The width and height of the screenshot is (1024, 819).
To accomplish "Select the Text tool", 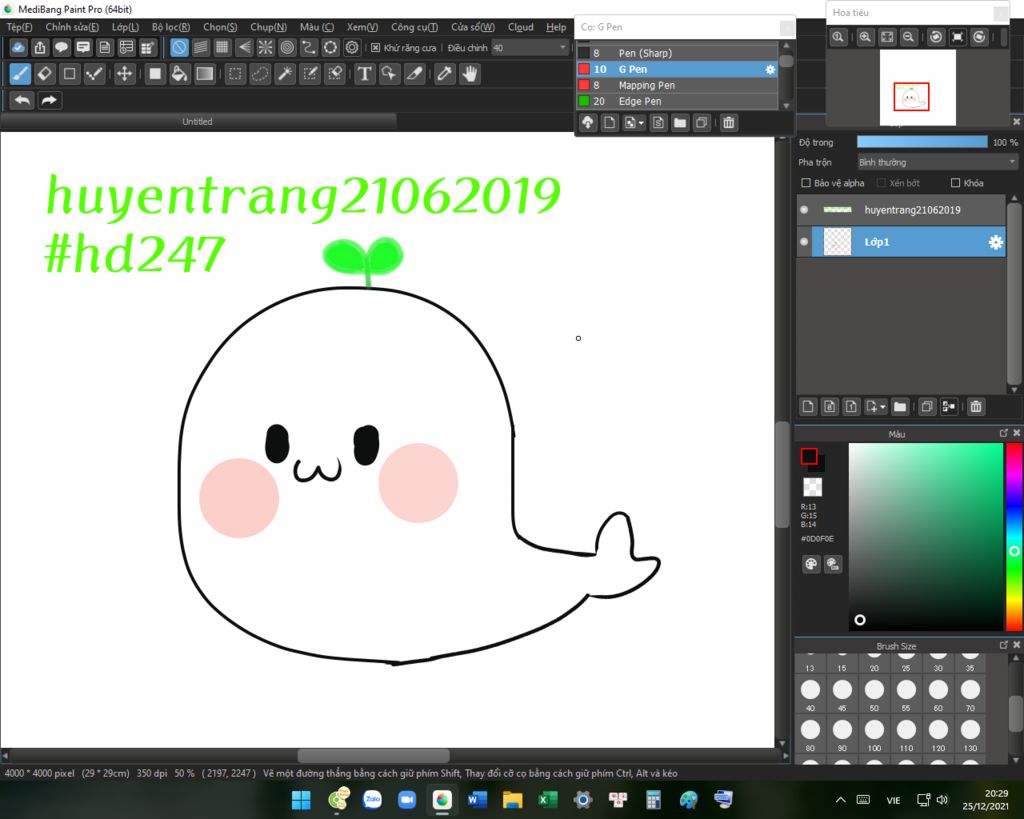I will pyautogui.click(x=364, y=74).
